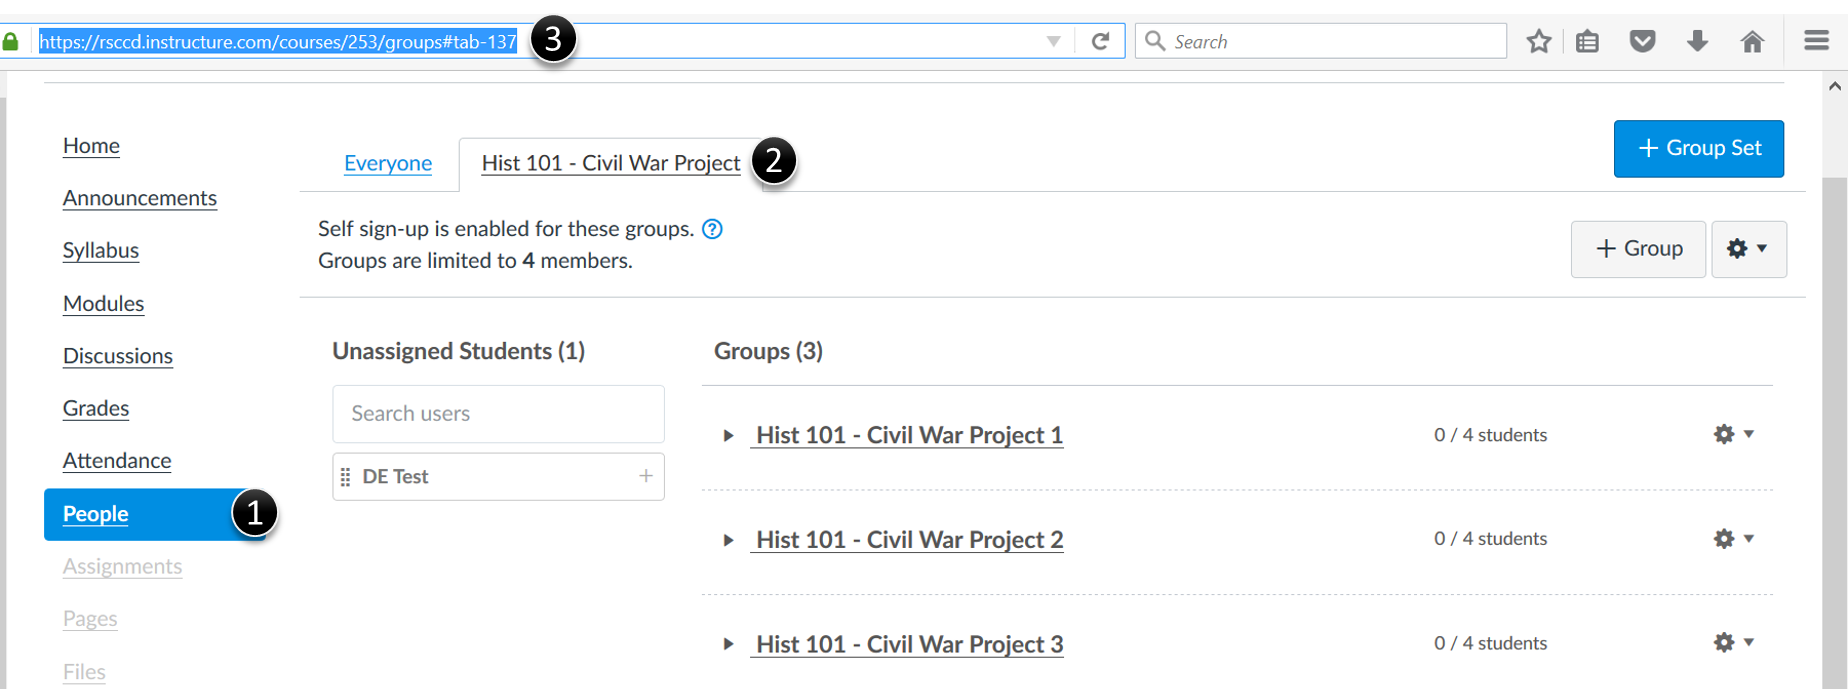Switch to the Everyone tab
Viewport: 1848px width, 689px height.
388,163
